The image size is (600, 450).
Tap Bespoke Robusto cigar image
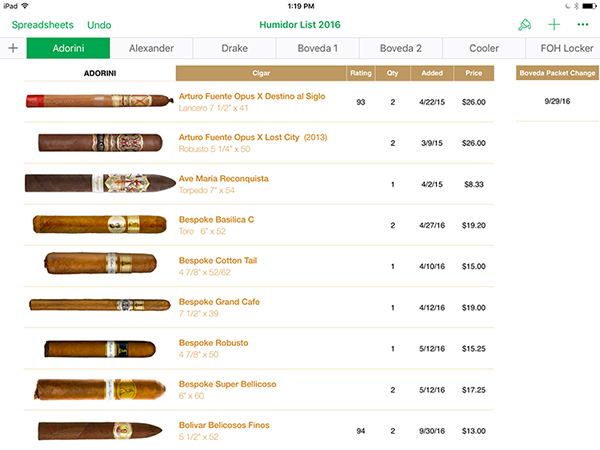100,349
